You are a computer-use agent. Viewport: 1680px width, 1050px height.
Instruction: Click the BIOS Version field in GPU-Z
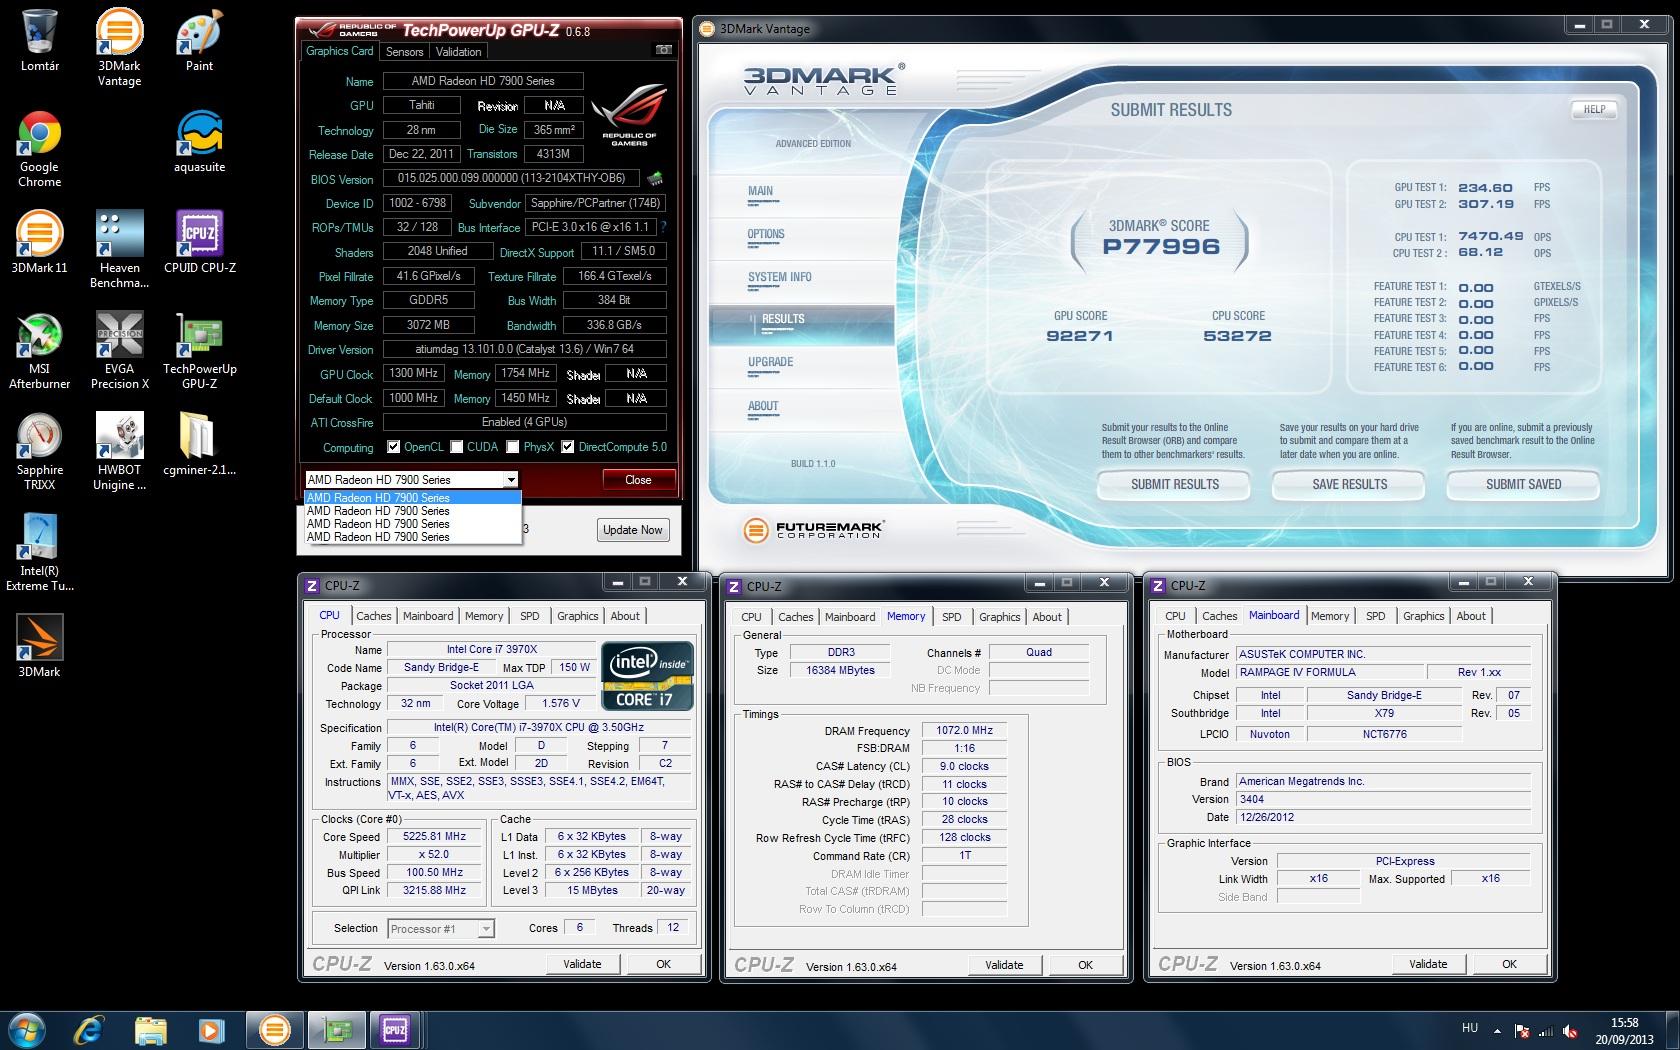coord(511,179)
